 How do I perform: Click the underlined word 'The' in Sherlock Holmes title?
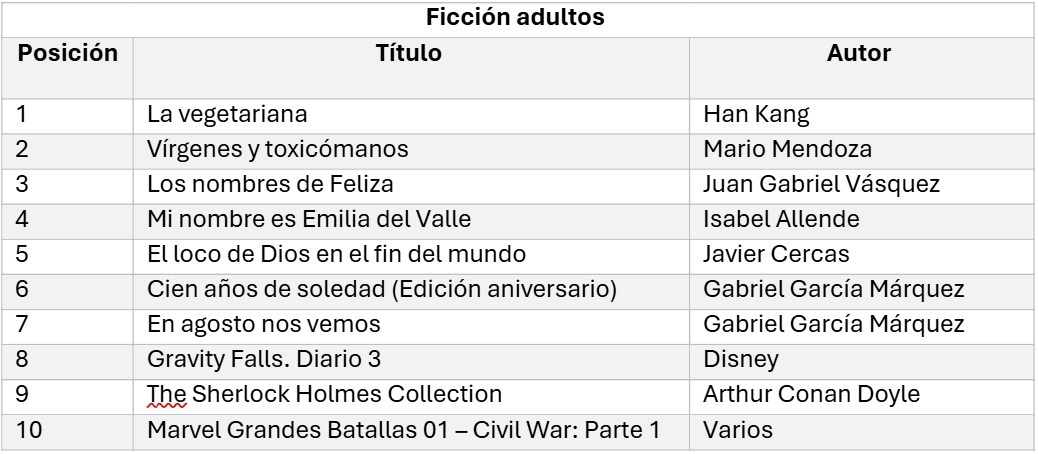(167, 394)
